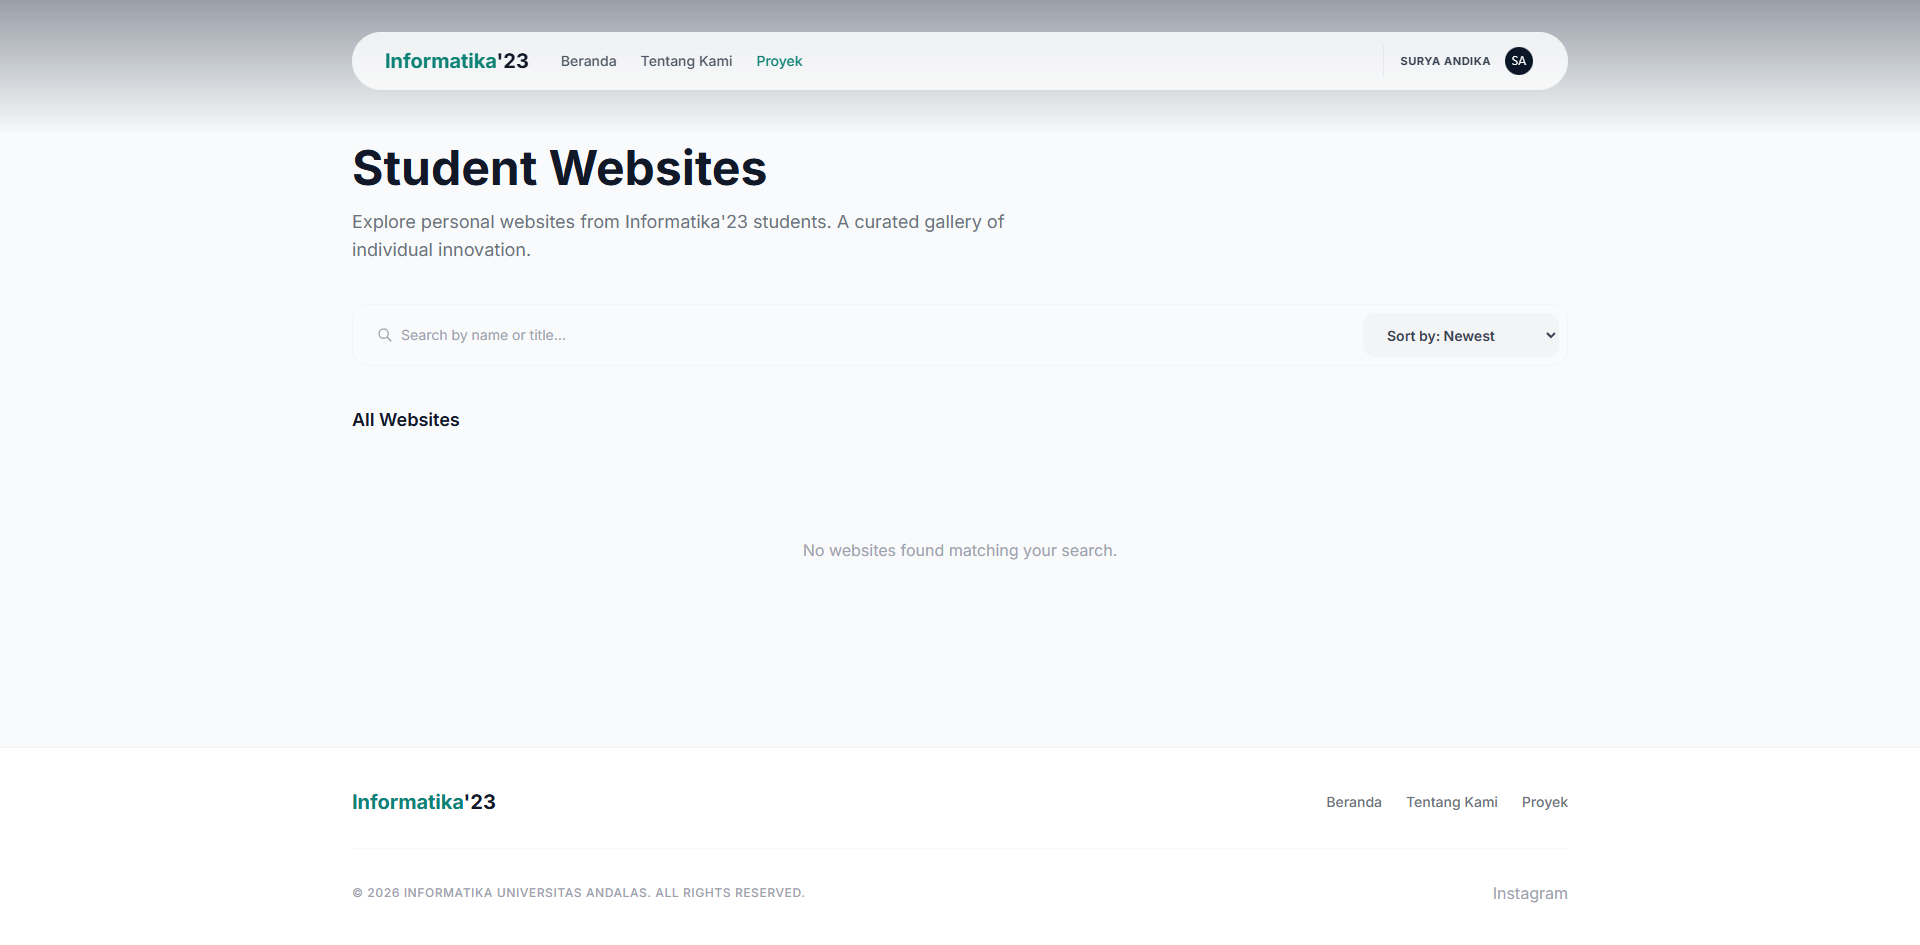Click the Explore personal websites description text
This screenshot has height=945, width=1920.
coord(678,236)
